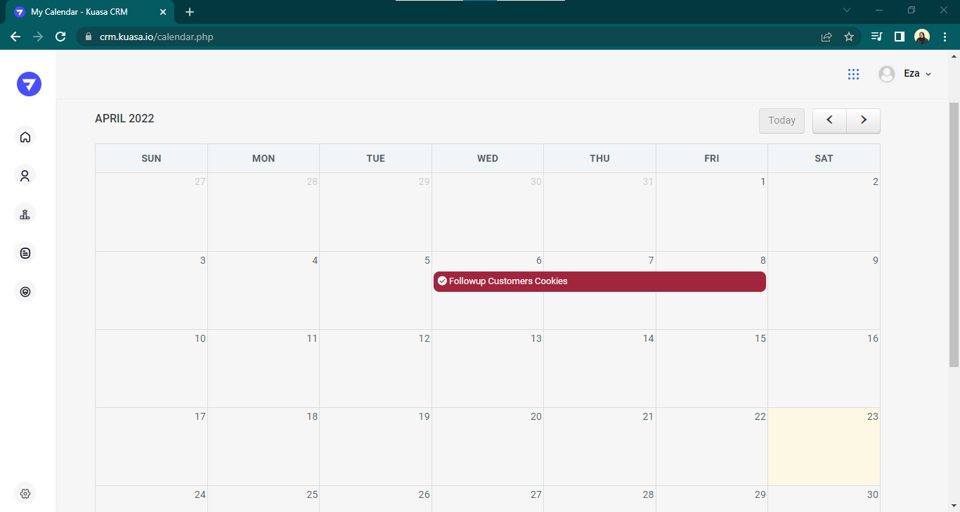Reload the calendar page
The height and width of the screenshot is (512, 960).
coord(60,37)
